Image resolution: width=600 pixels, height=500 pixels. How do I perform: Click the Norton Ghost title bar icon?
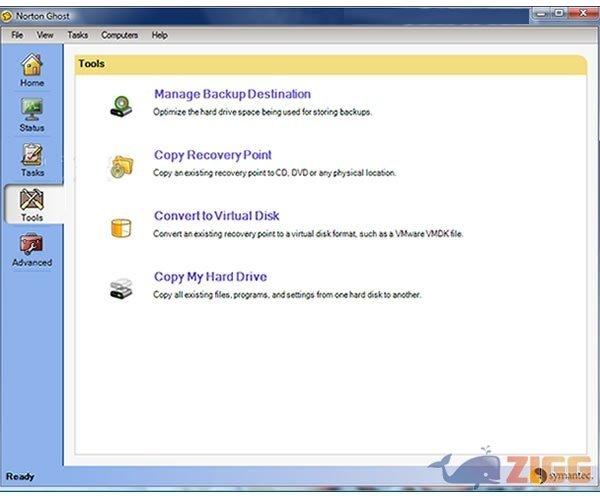tap(8, 15)
